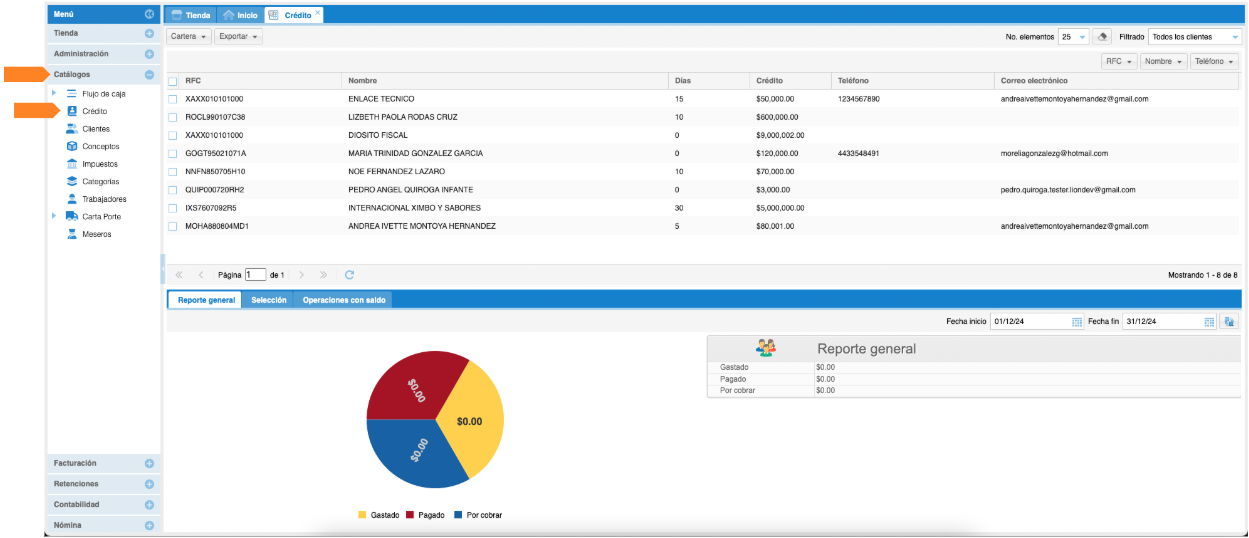Click the Exportar button
The image size is (1249, 538).
238,37
